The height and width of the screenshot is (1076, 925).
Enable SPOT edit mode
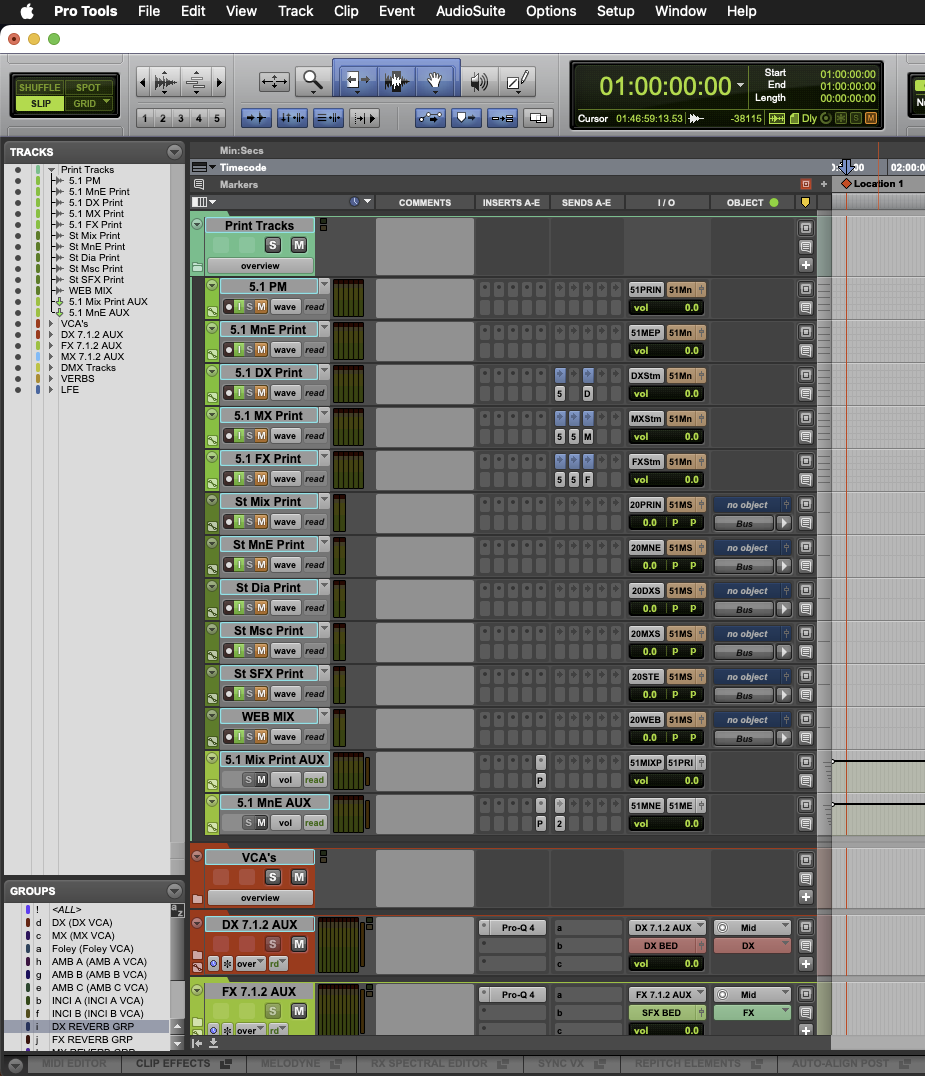tap(89, 87)
